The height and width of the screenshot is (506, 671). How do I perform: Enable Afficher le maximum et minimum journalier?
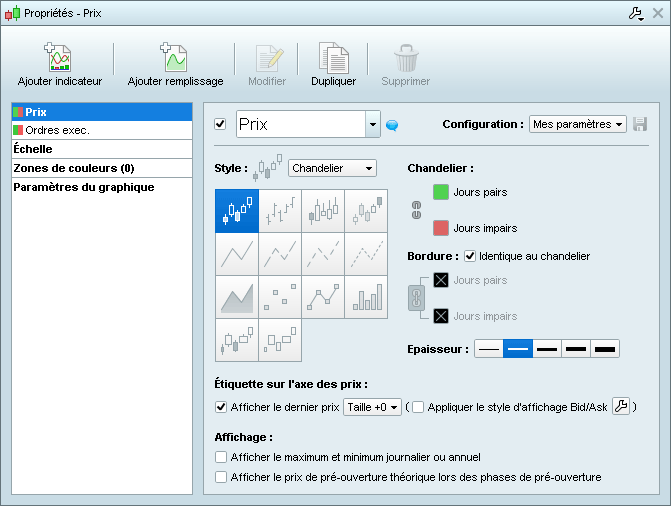coord(221,457)
